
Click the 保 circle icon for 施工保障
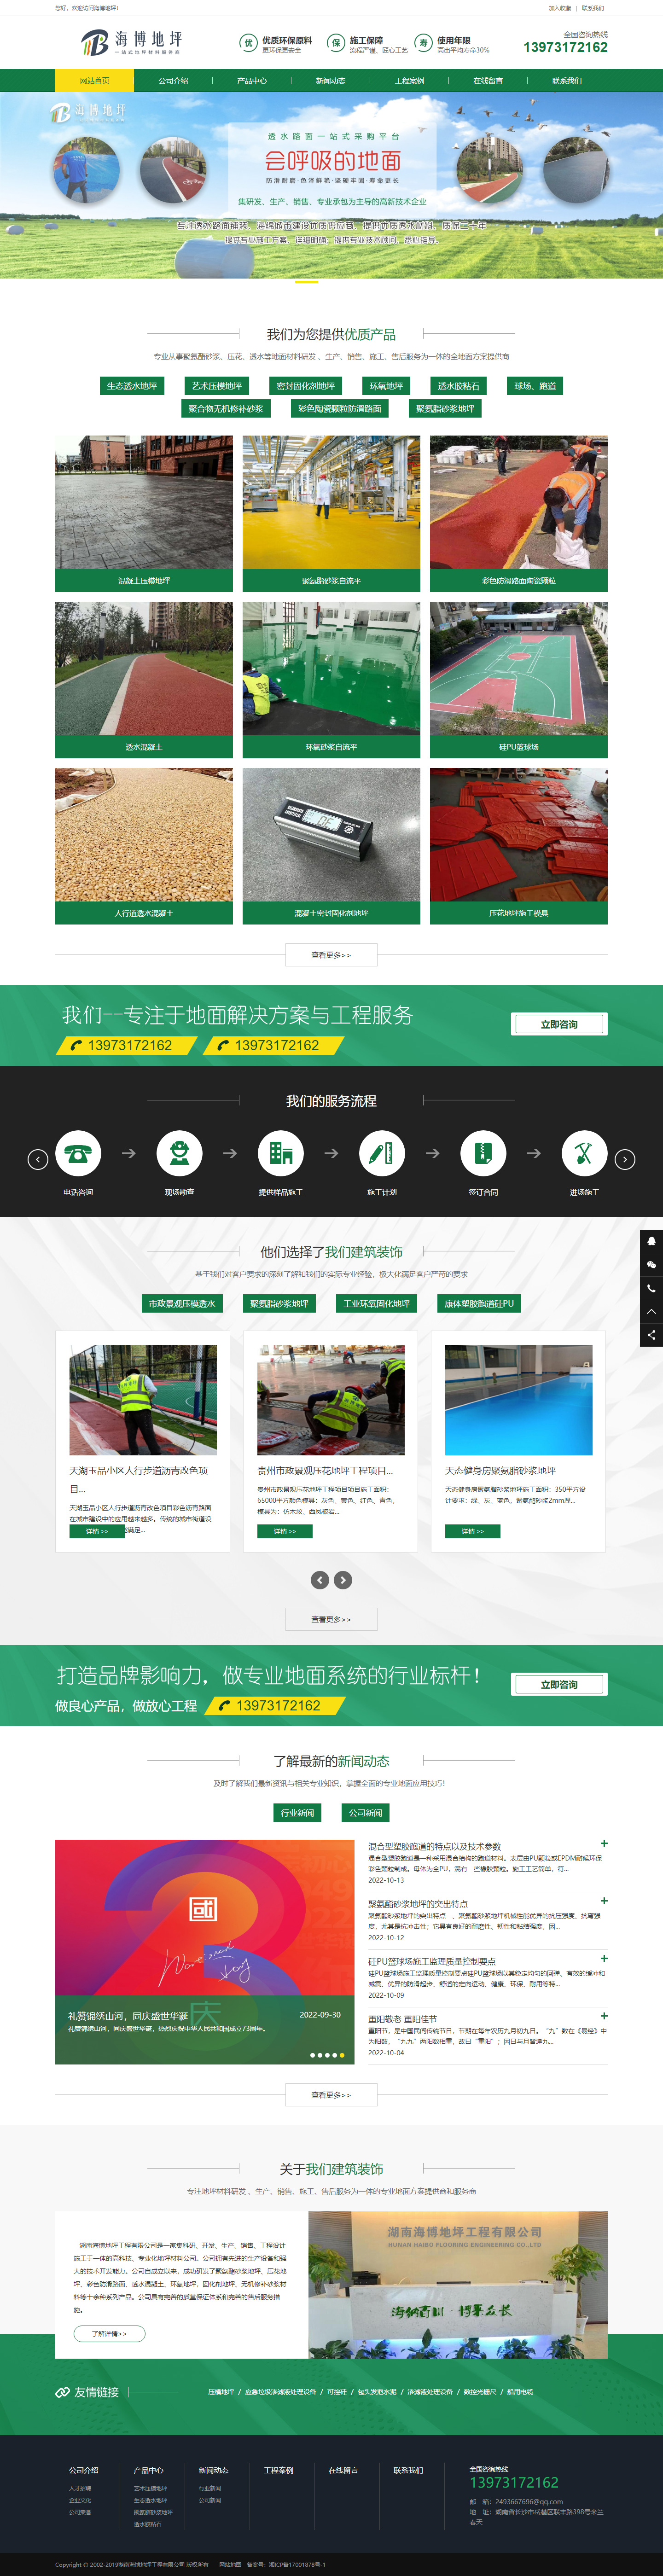point(336,43)
